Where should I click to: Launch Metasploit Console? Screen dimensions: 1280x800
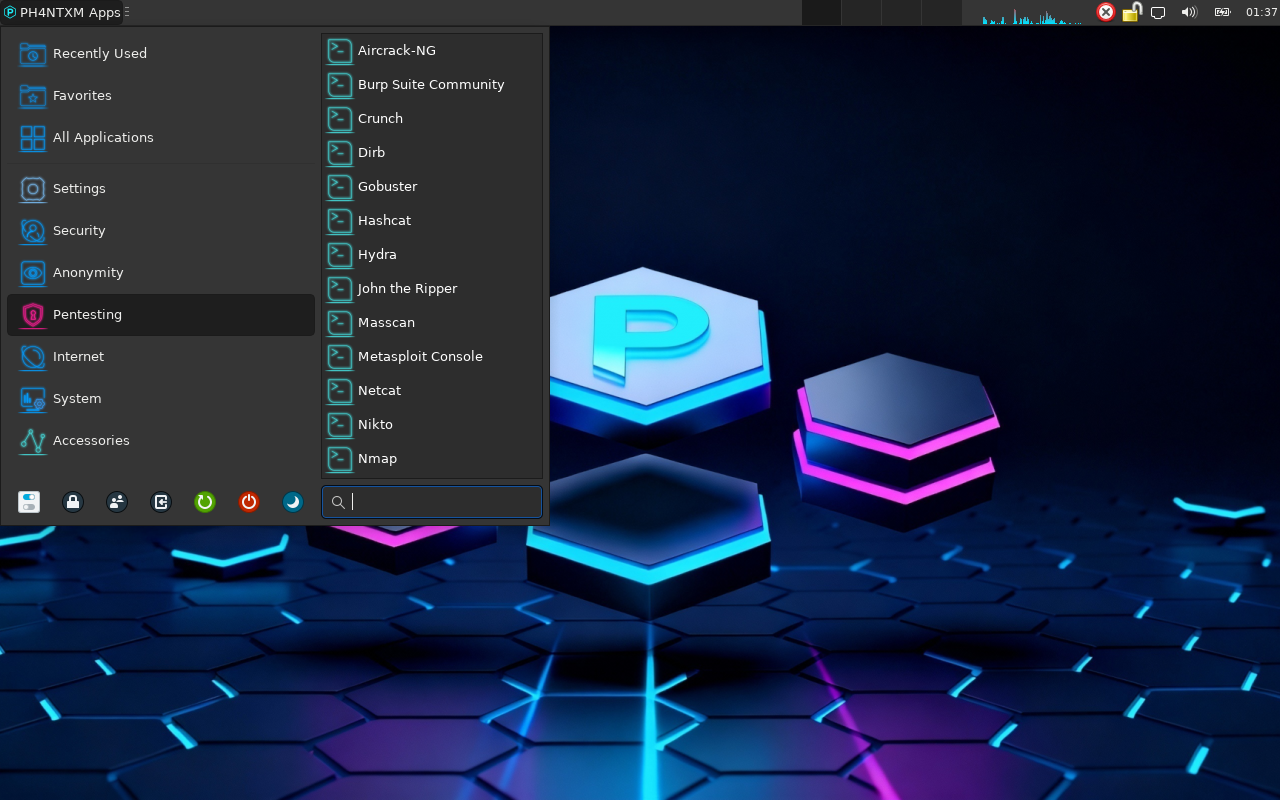click(420, 356)
